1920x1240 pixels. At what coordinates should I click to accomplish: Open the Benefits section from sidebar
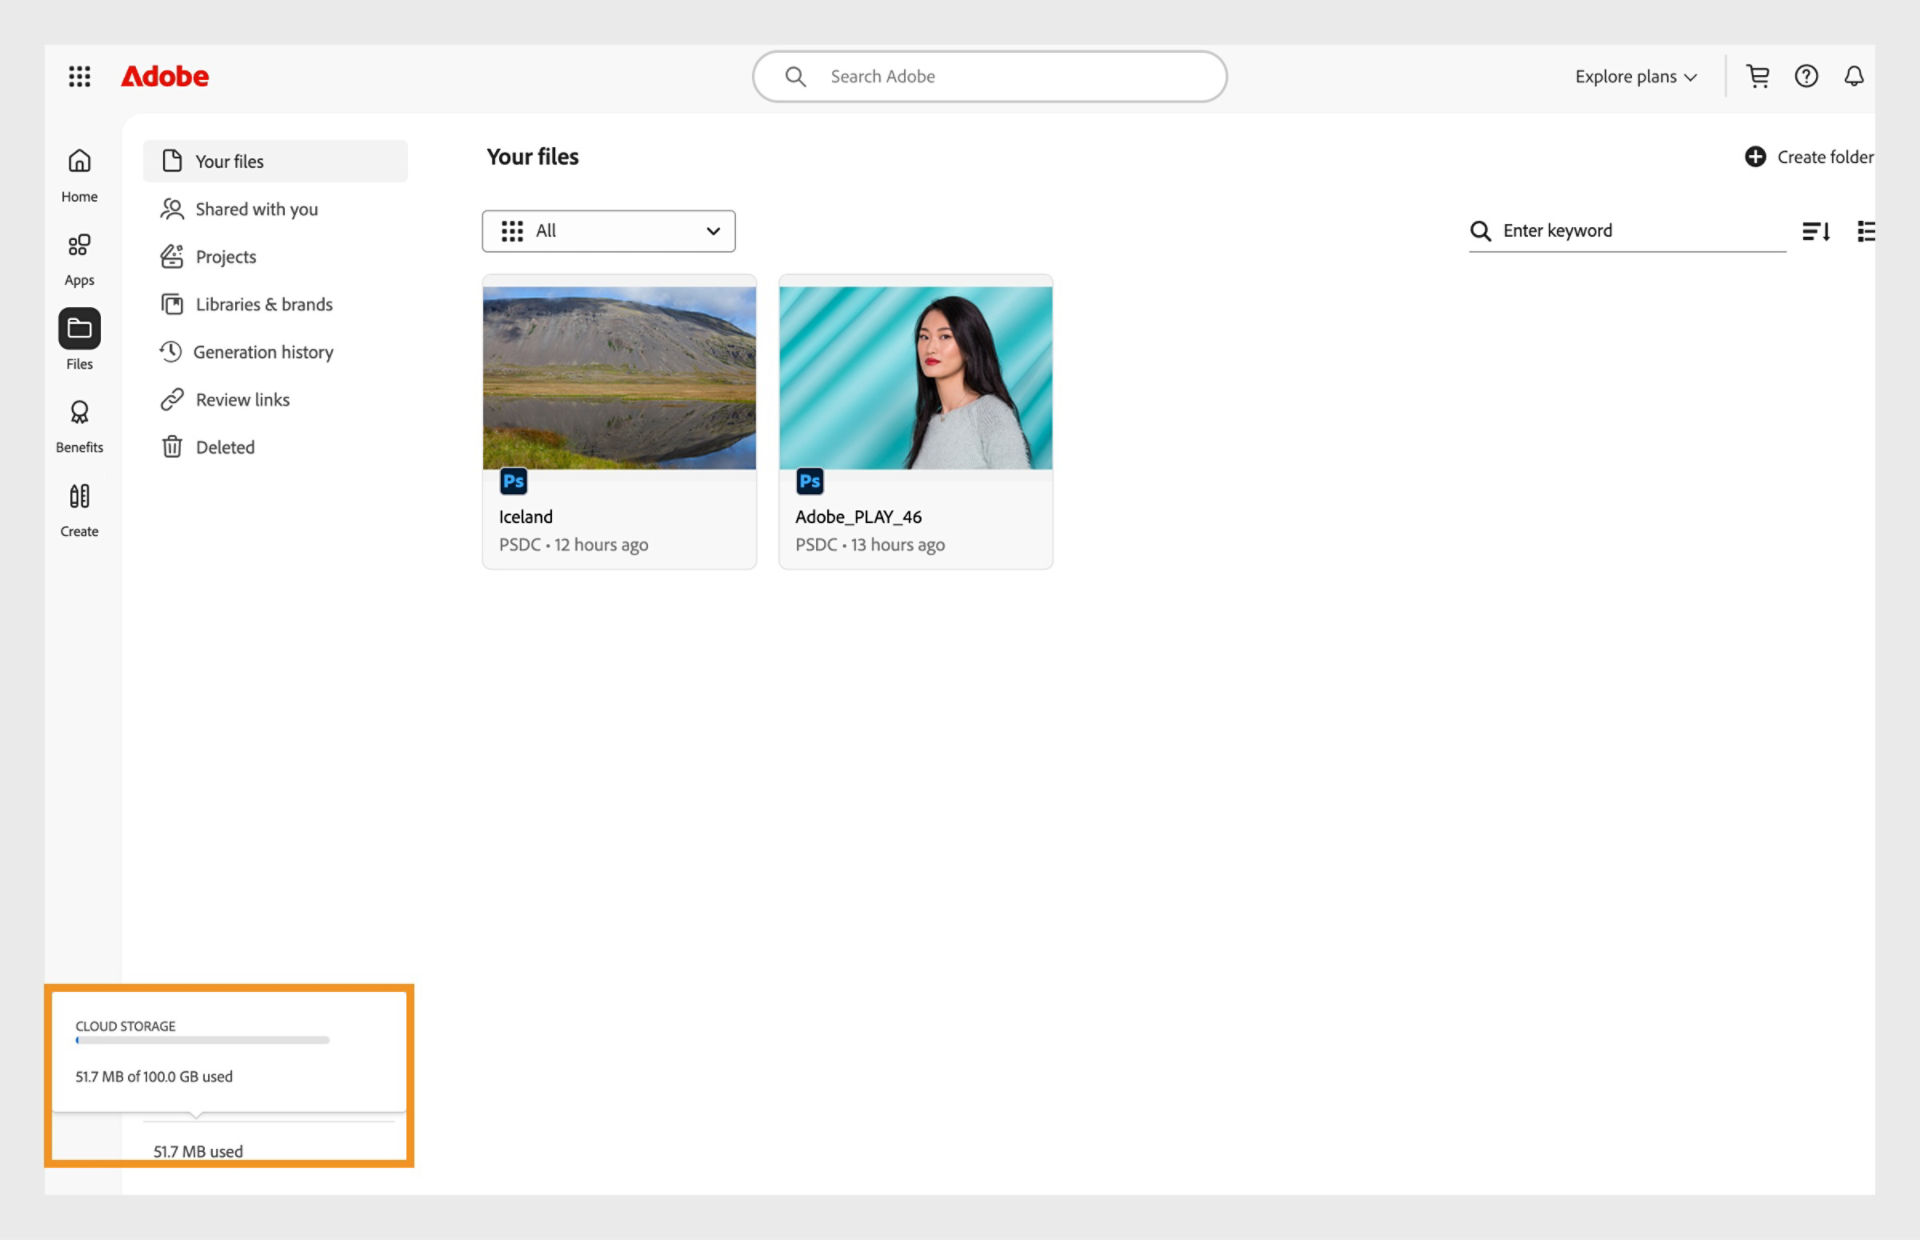79,423
